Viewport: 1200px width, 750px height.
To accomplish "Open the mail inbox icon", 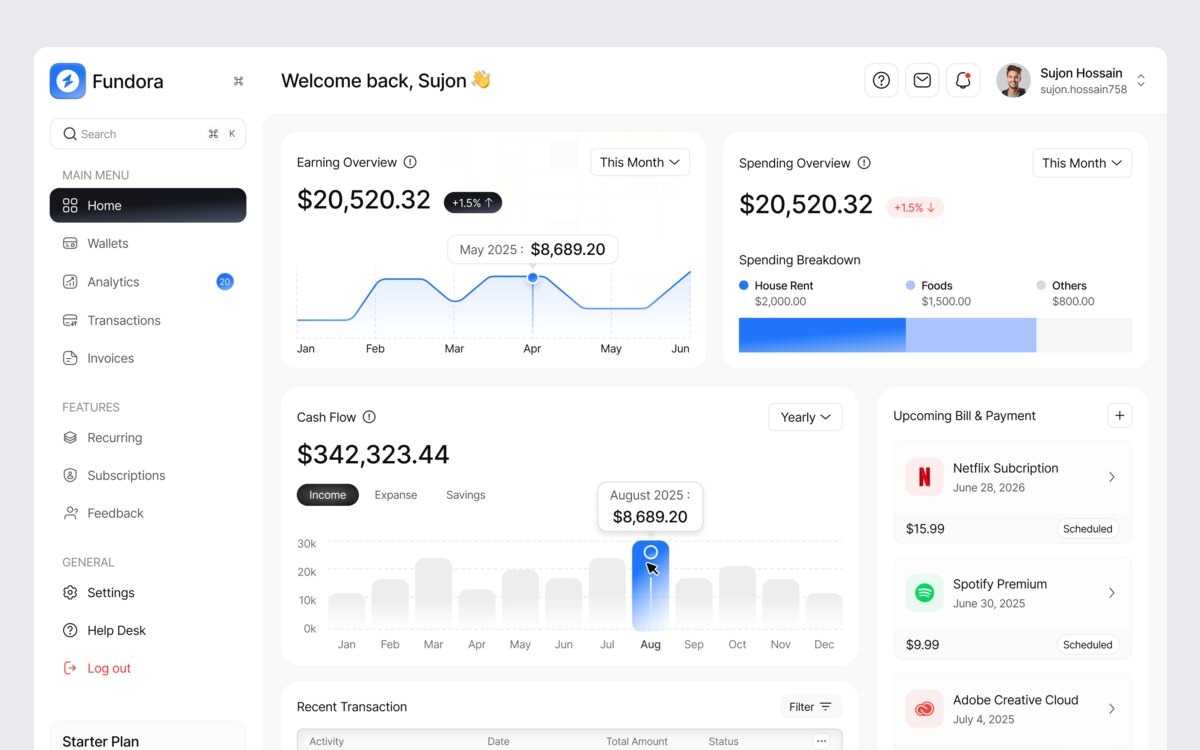I will coord(922,80).
